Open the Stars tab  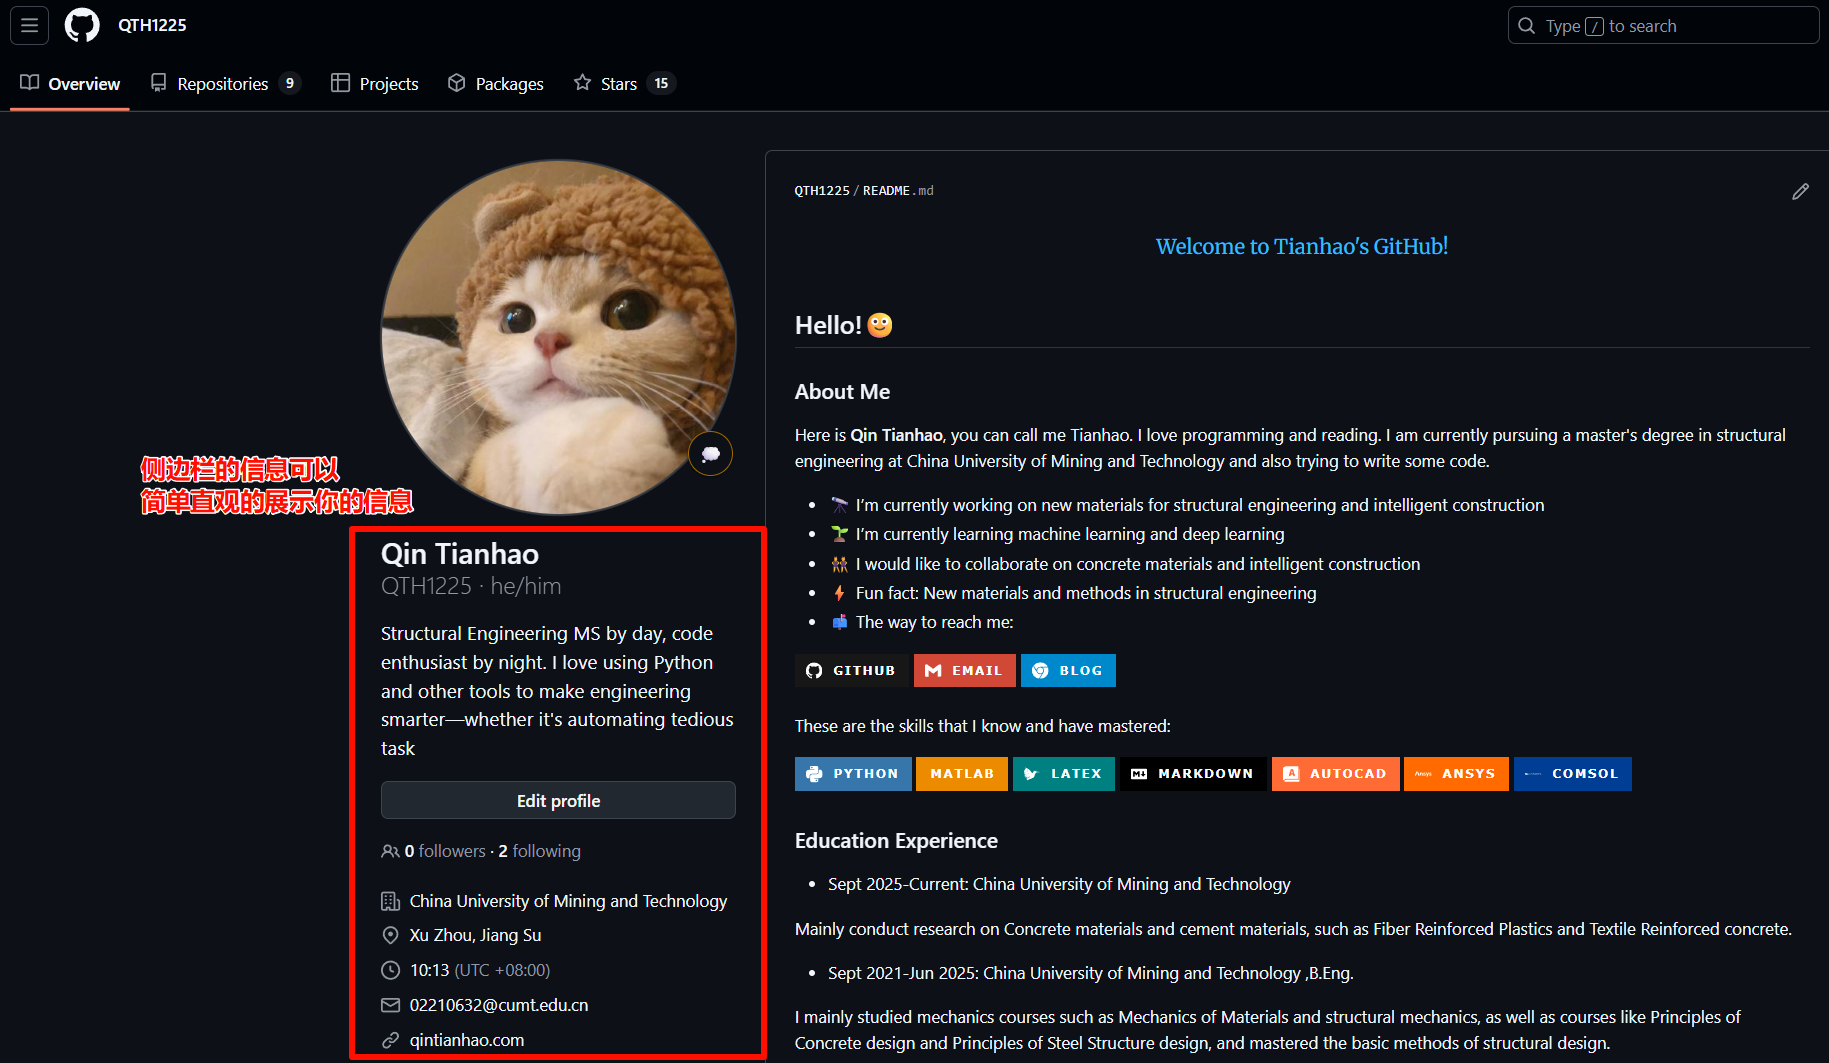click(x=618, y=83)
